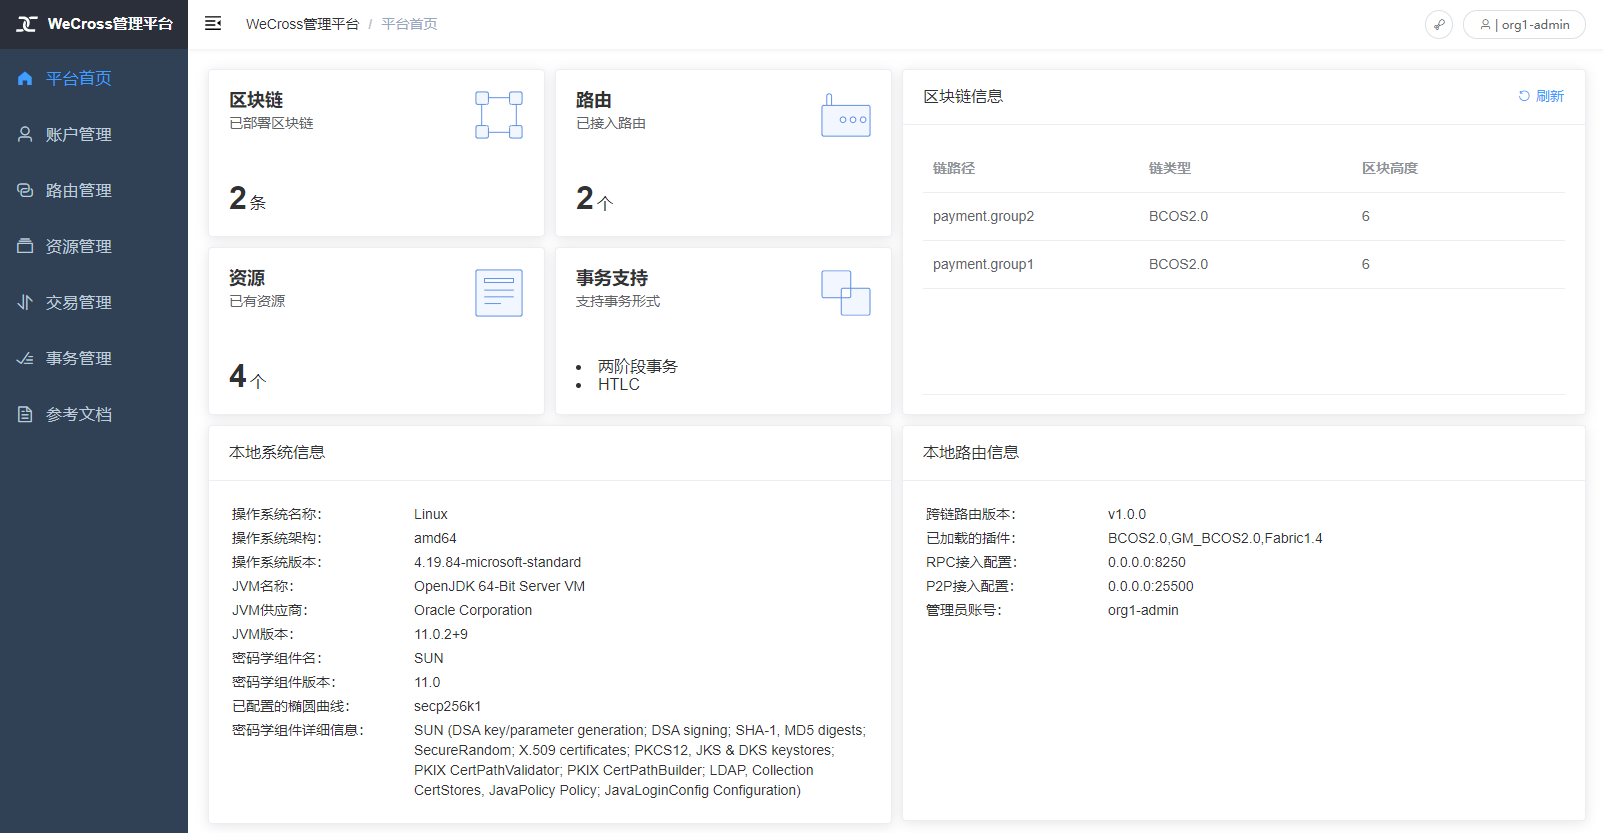1603x833 pixels.
Task: Open the 参考文档 menu item
Action: click(x=94, y=414)
